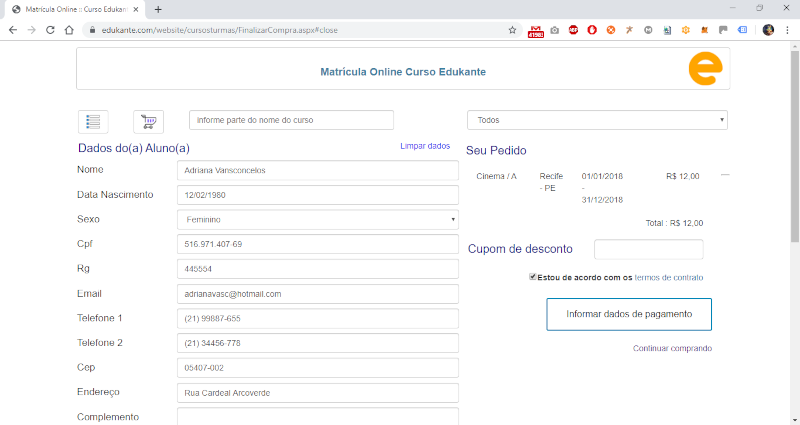800x425 pixels.
Task: Reload the page
Action: click(x=50, y=30)
